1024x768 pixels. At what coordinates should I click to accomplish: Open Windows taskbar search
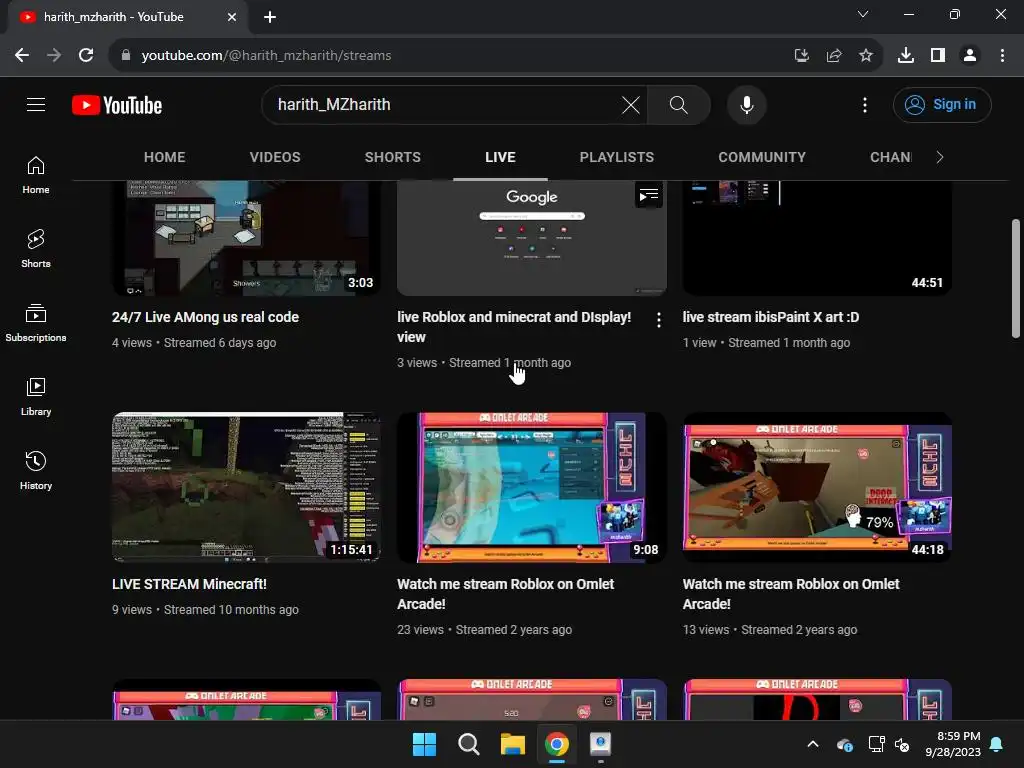pyautogui.click(x=469, y=744)
